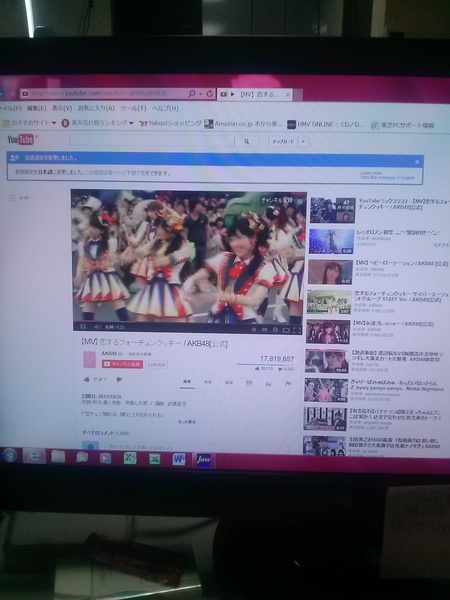
Task: Switch the player to theater size
Action: [286, 329]
